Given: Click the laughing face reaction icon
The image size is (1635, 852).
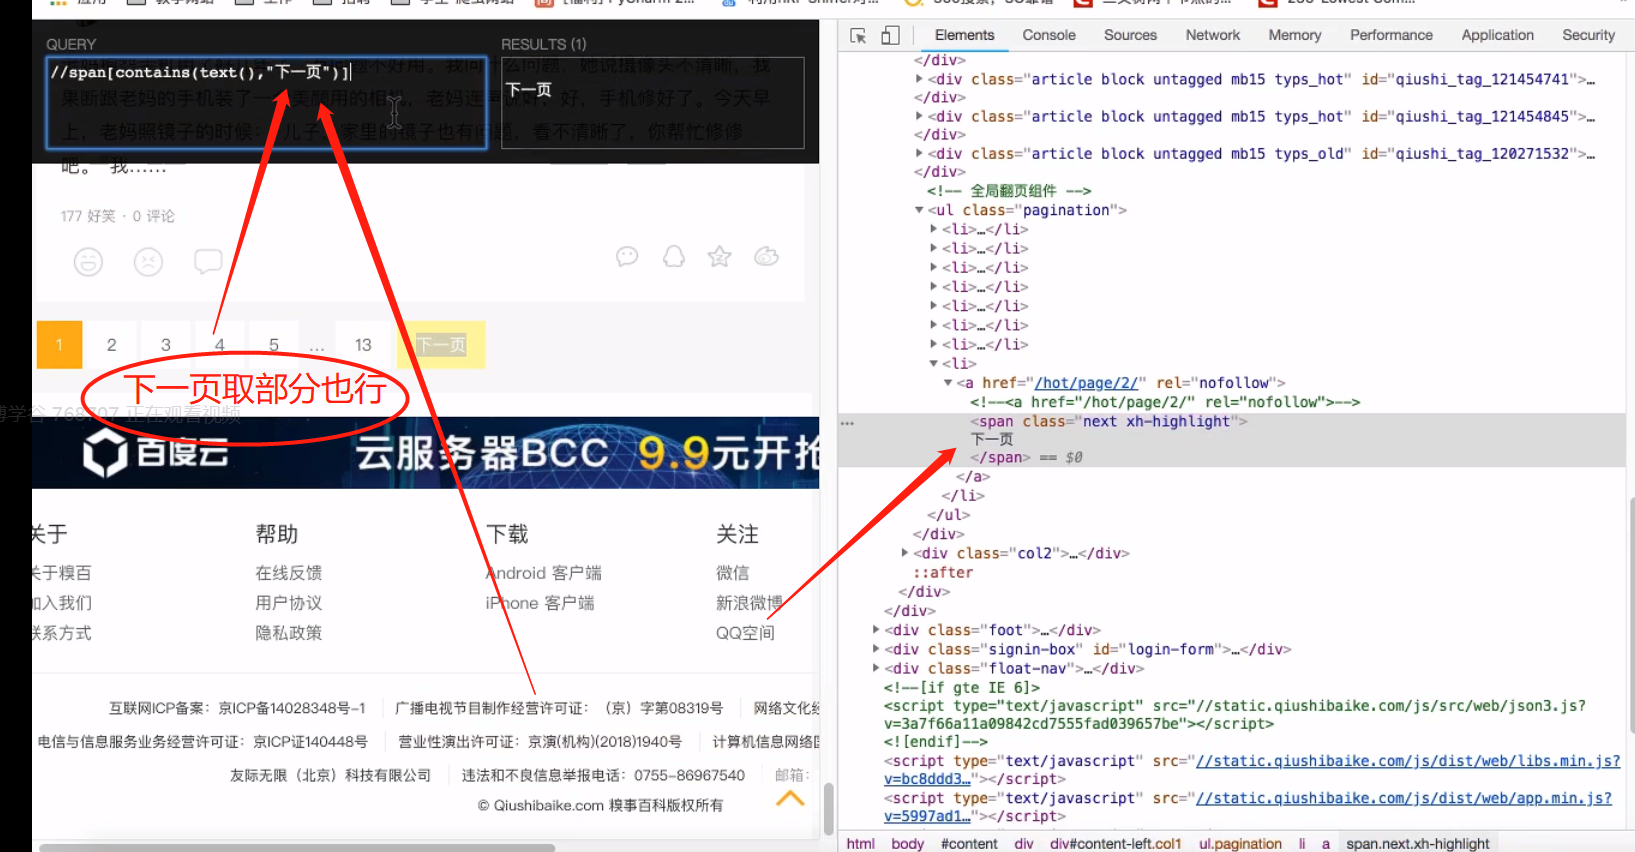Looking at the screenshot, I should click(x=88, y=262).
